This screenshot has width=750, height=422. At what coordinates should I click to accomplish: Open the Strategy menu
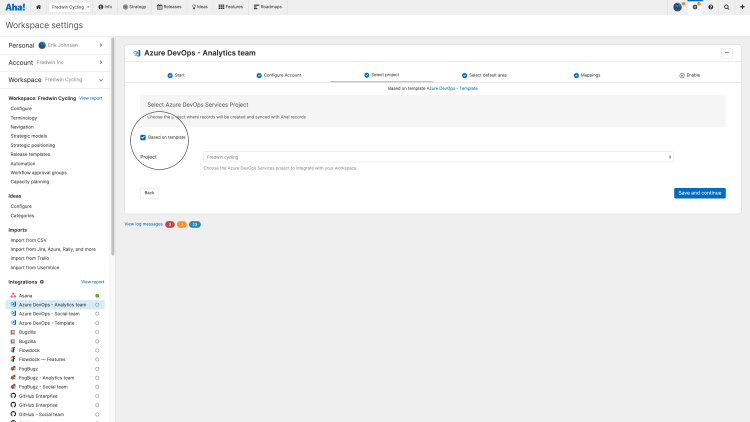pos(134,7)
